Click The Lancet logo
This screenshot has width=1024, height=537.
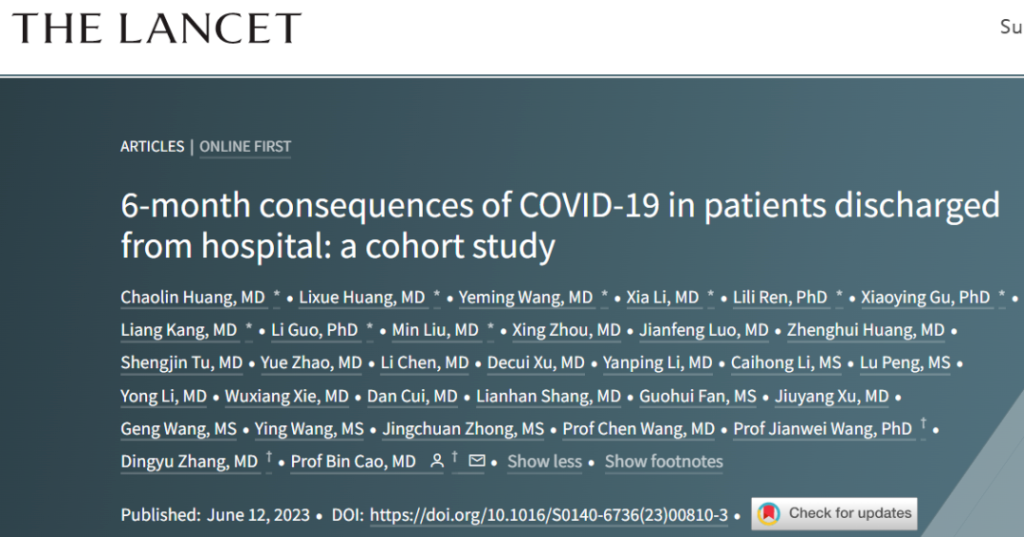coord(156,28)
